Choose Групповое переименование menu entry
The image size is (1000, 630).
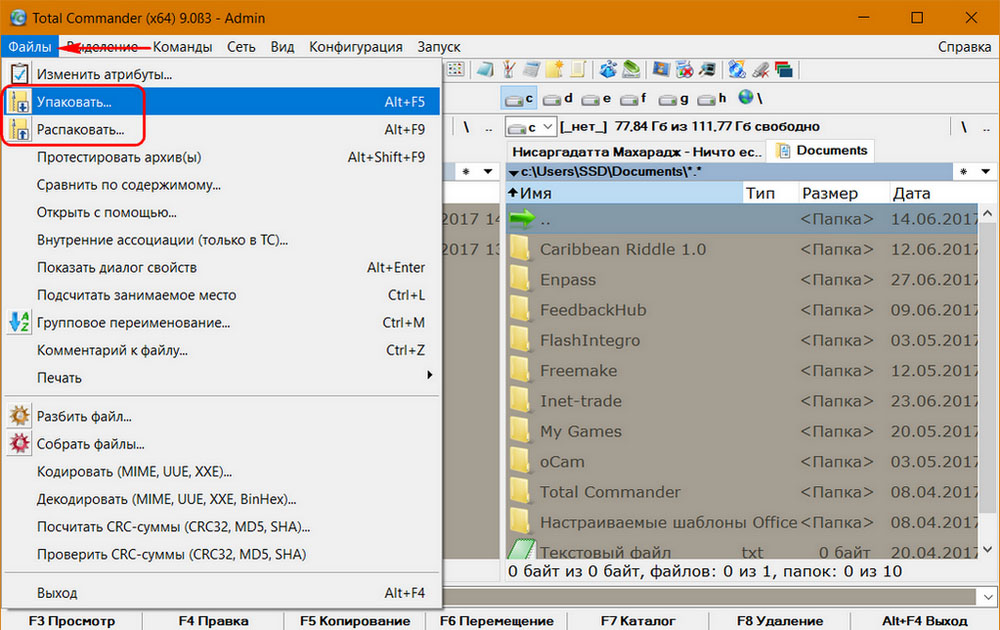pos(222,323)
